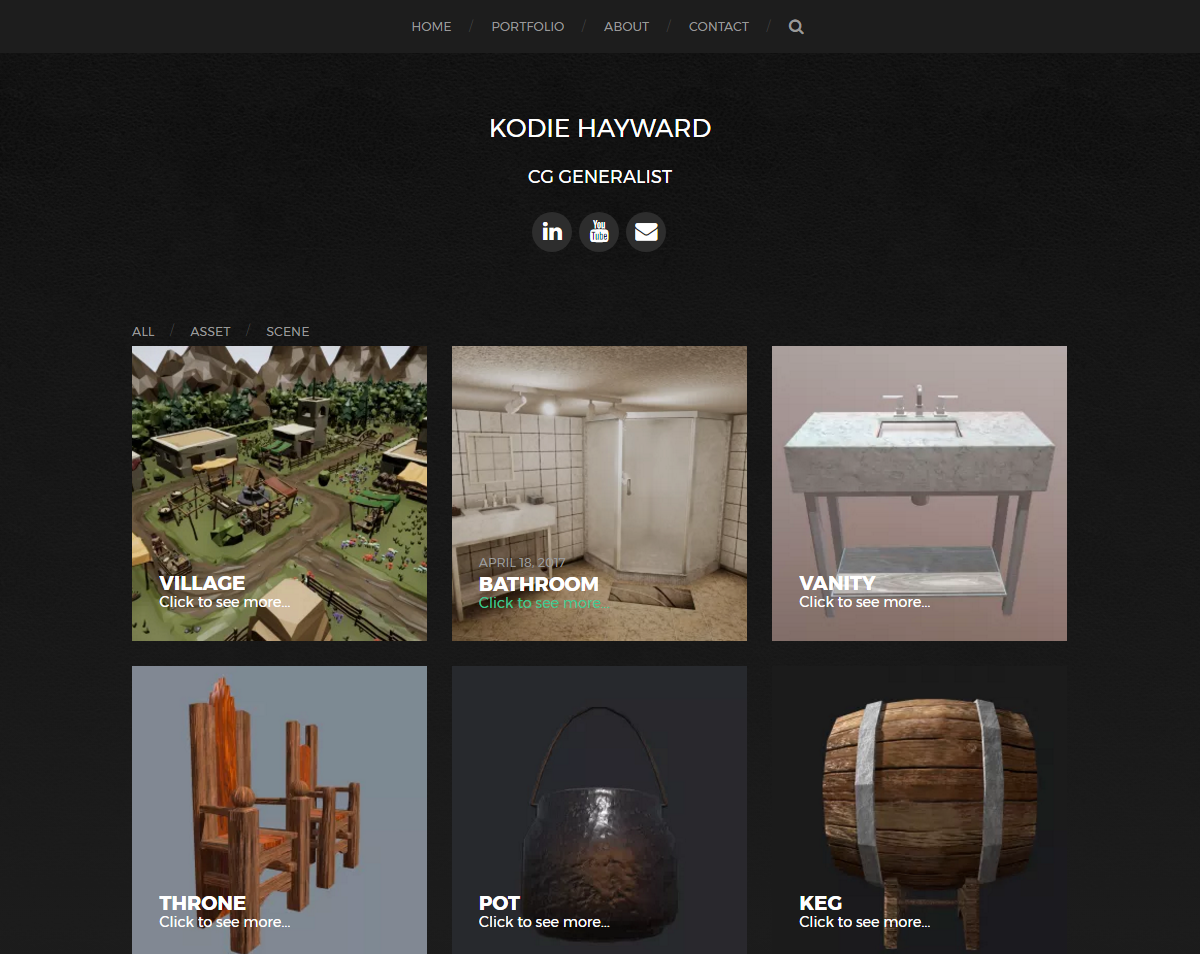Screen dimensions: 1200x954
Task: Click the Village 'Click to see more' text
Action: coord(224,602)
